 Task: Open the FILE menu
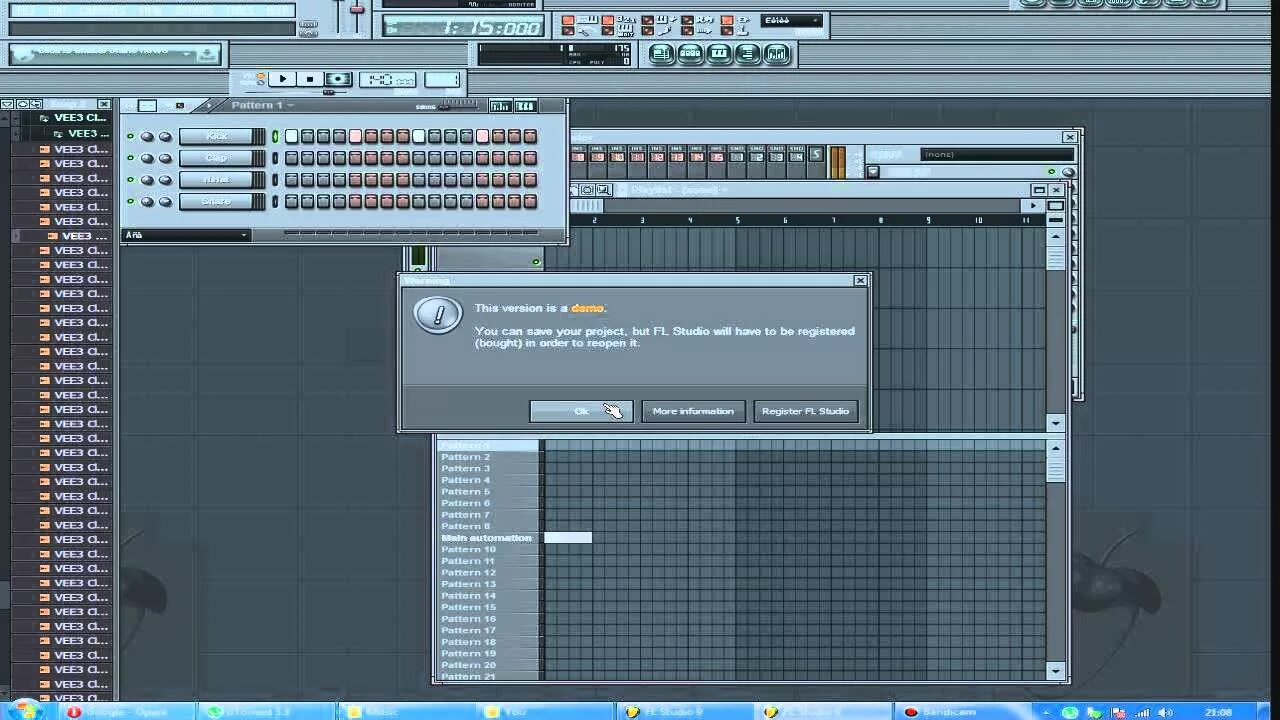pyautogui.click(x=25, y=10)
